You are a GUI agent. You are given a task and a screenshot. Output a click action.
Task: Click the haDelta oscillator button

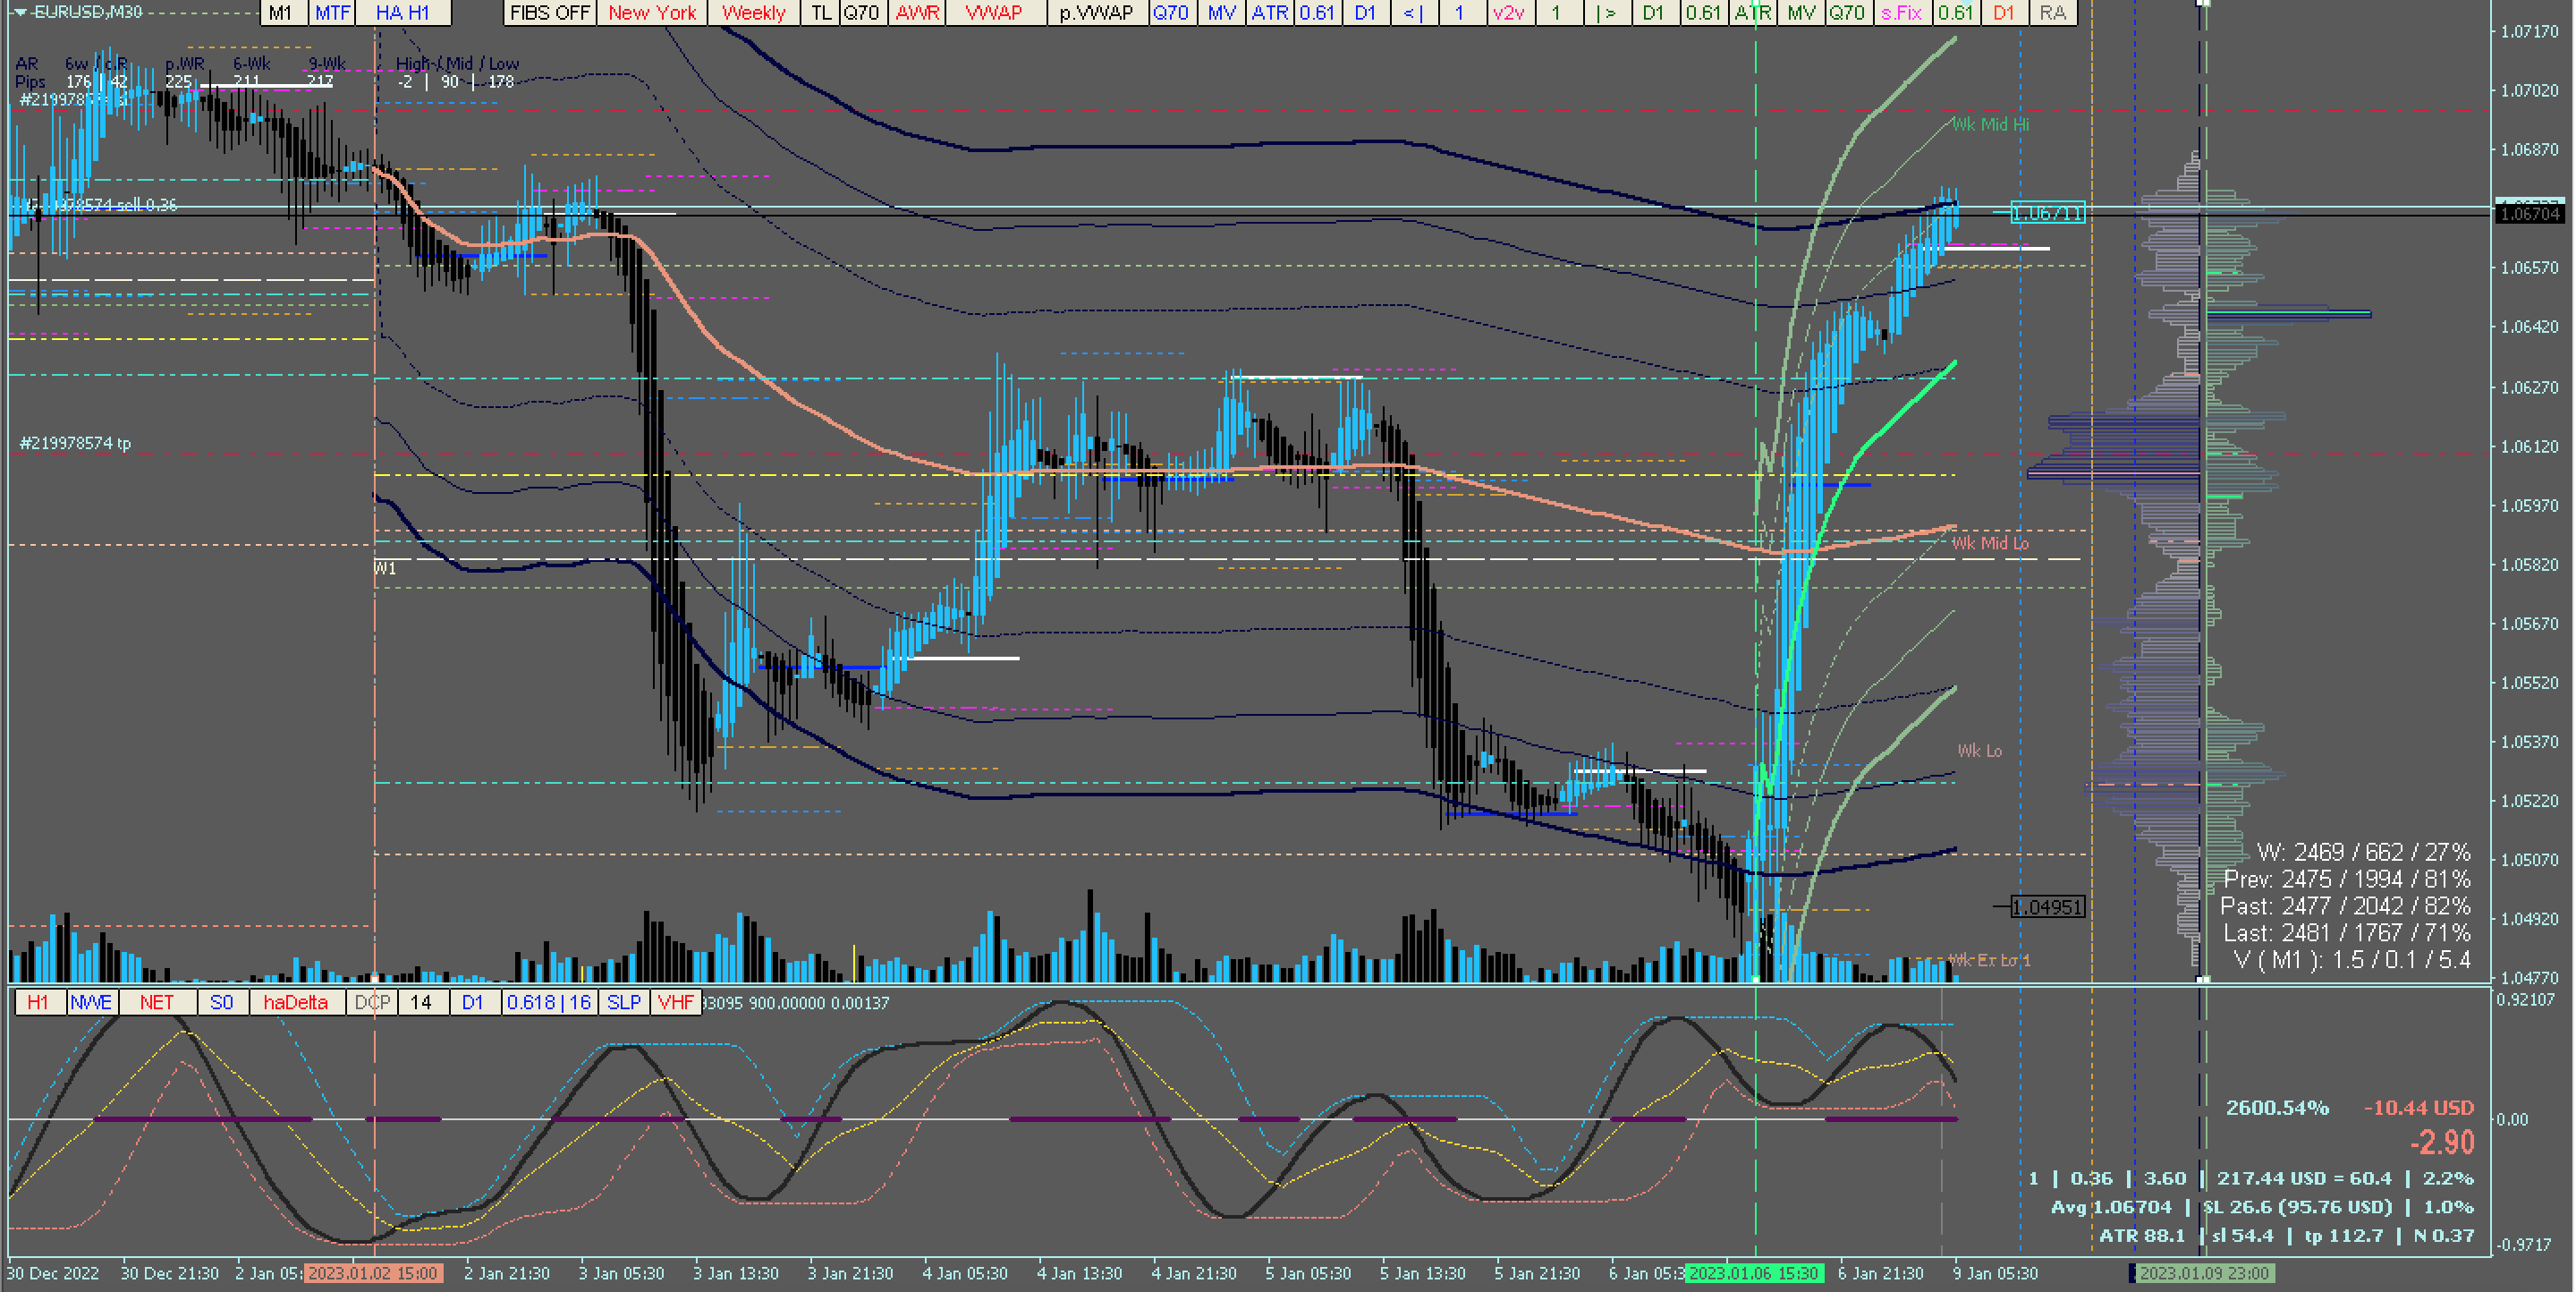[295, 1002]
